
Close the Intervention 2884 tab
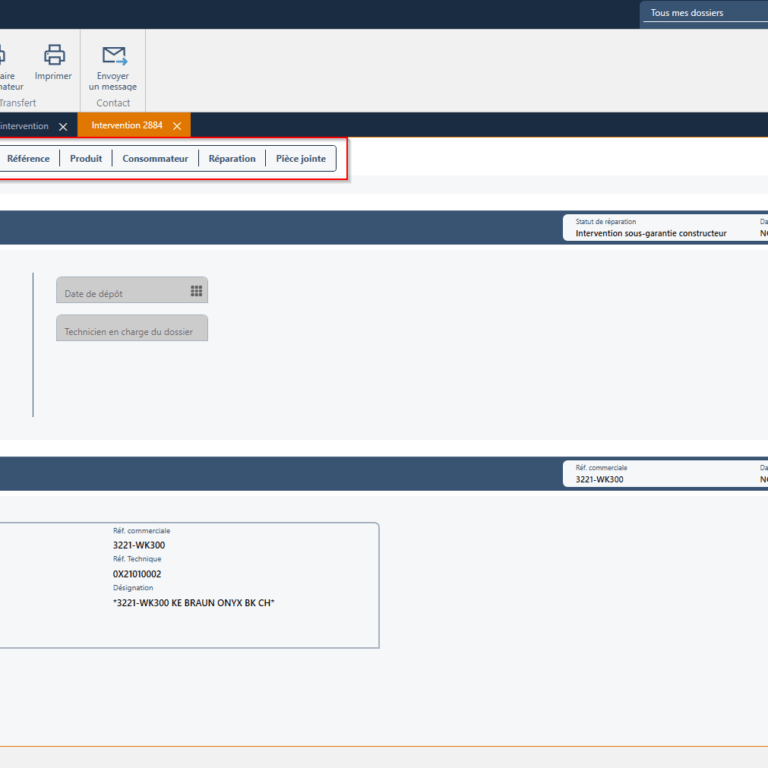pos(177,126)
